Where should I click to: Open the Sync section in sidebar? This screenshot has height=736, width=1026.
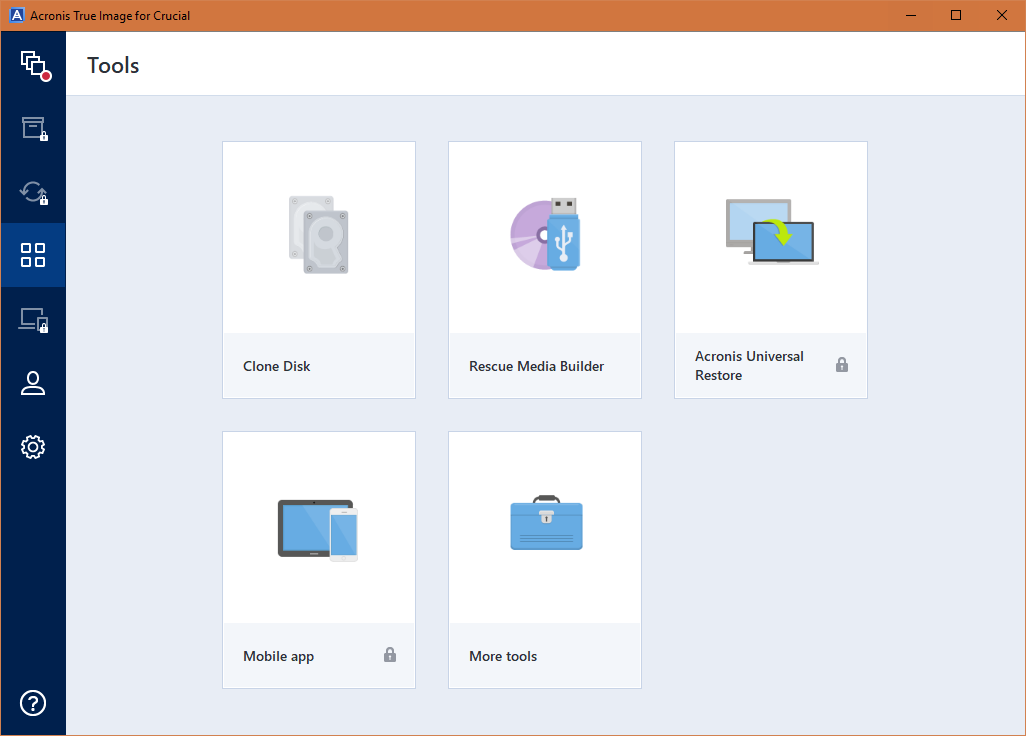click(34, 193)
